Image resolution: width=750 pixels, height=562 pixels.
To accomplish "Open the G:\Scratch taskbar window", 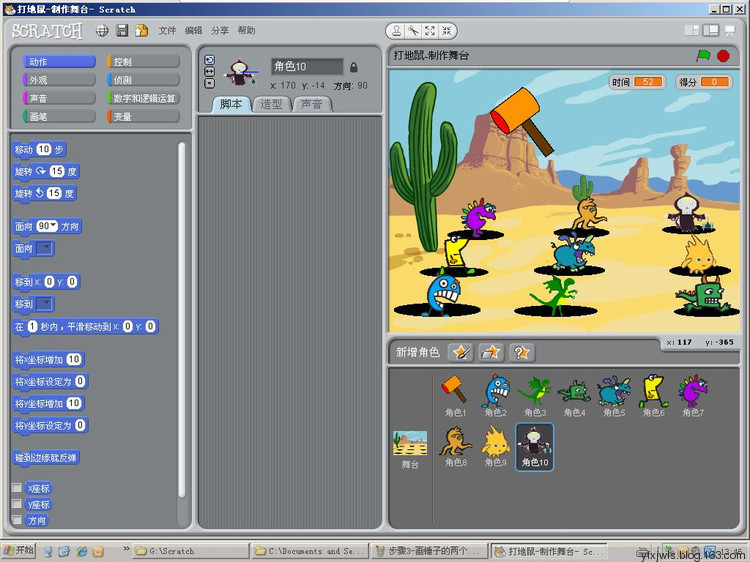I will pyautogui.click(x=190, y=551).
